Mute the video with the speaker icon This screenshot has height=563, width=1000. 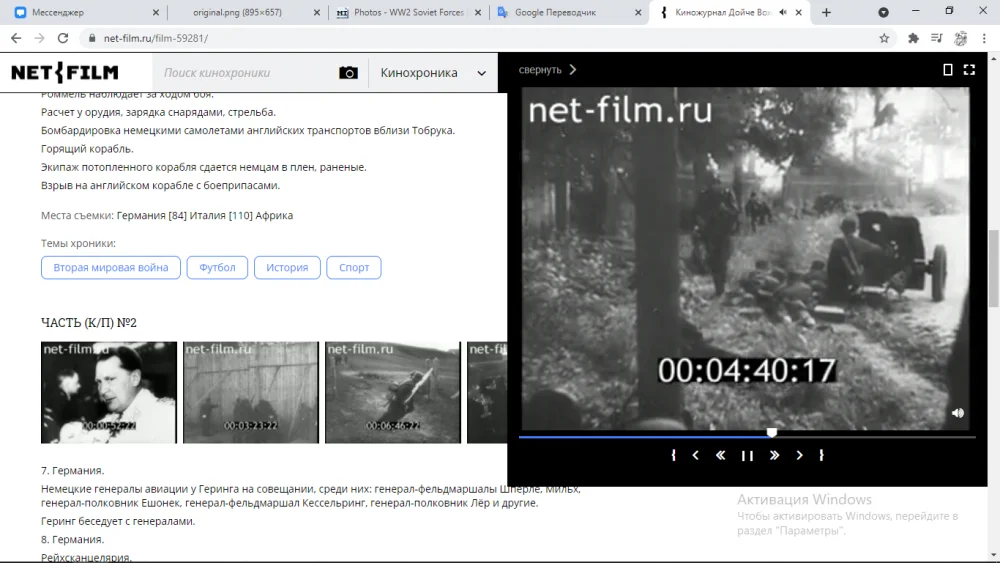pos(957,413)
